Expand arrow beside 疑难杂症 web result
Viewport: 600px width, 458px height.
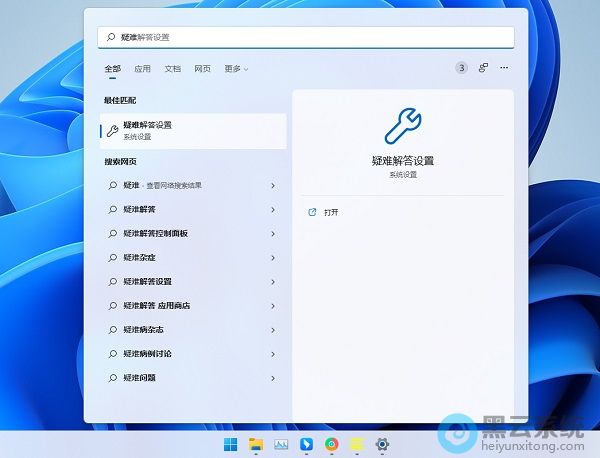(273, 257)
